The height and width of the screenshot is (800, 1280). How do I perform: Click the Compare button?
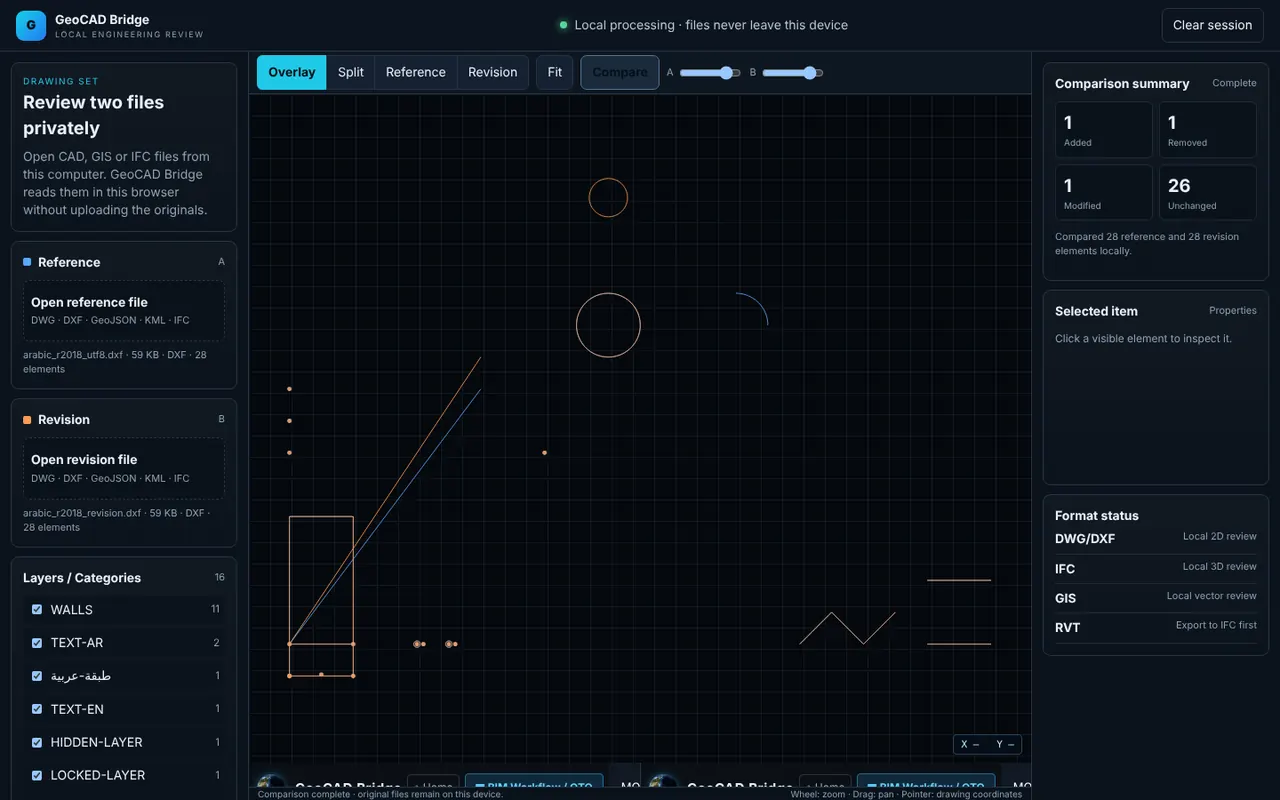pyautogui.click(x=620, y=72)
